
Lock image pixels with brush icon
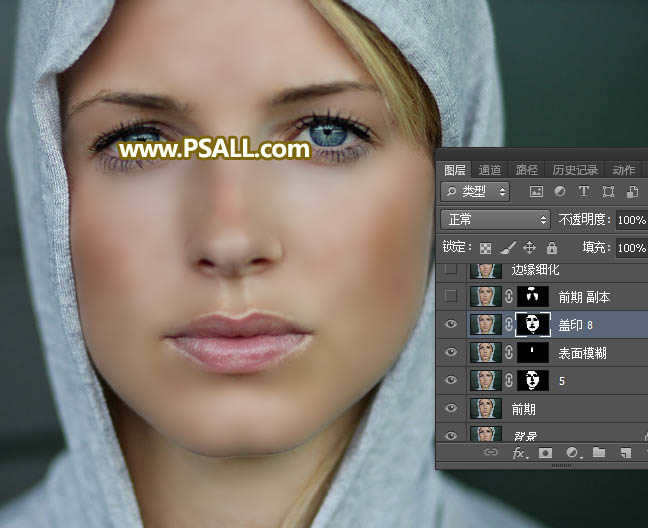click(x=507, y=247)
